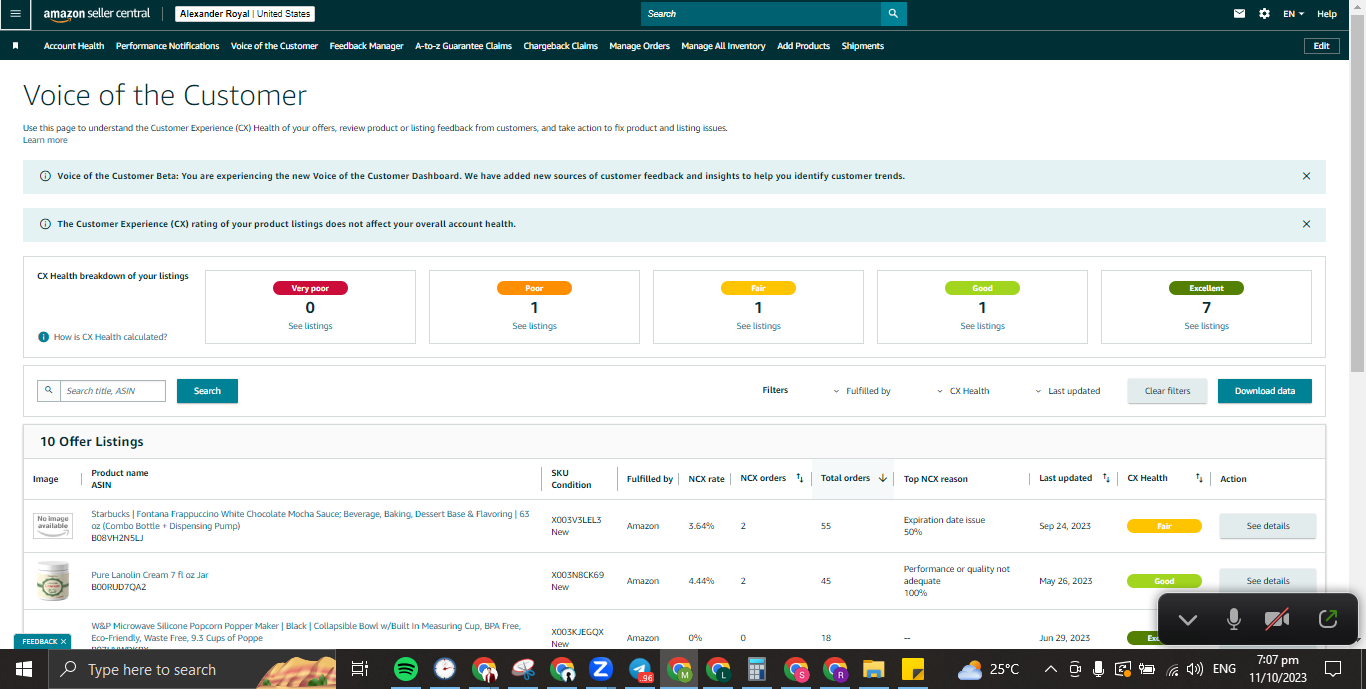Viewport: 1366px width, 689px height.
Task: Click the Learn more link
Action: (45, 140)
